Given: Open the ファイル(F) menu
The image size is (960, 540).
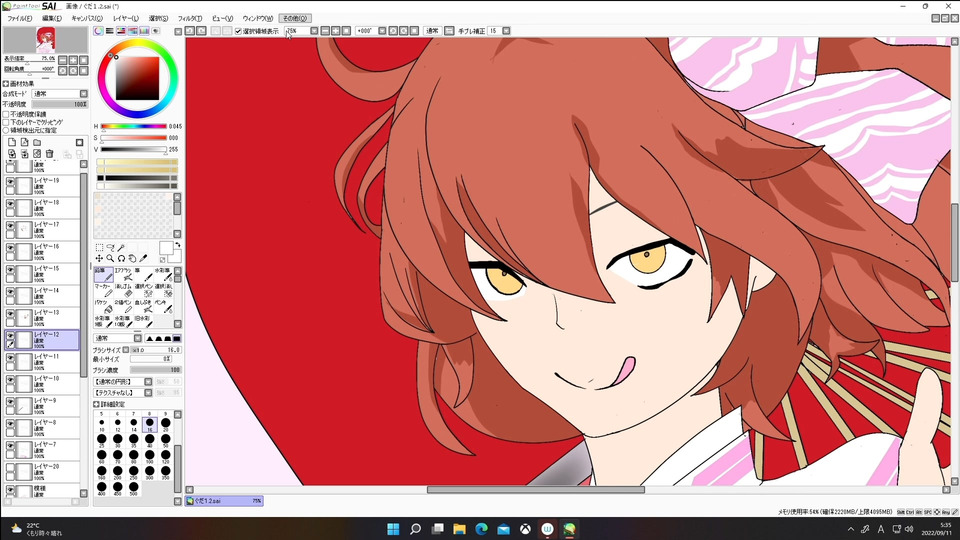Looking at the screenshot, I should pyautogui.click(x=20, y=18).
